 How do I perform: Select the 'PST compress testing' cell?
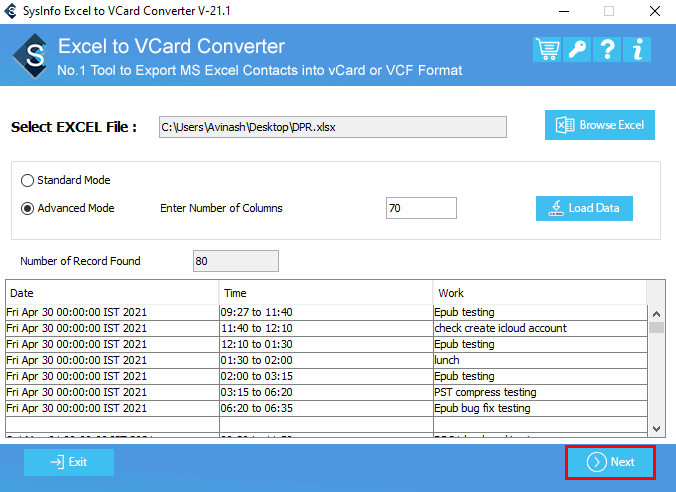click(541, 392)
